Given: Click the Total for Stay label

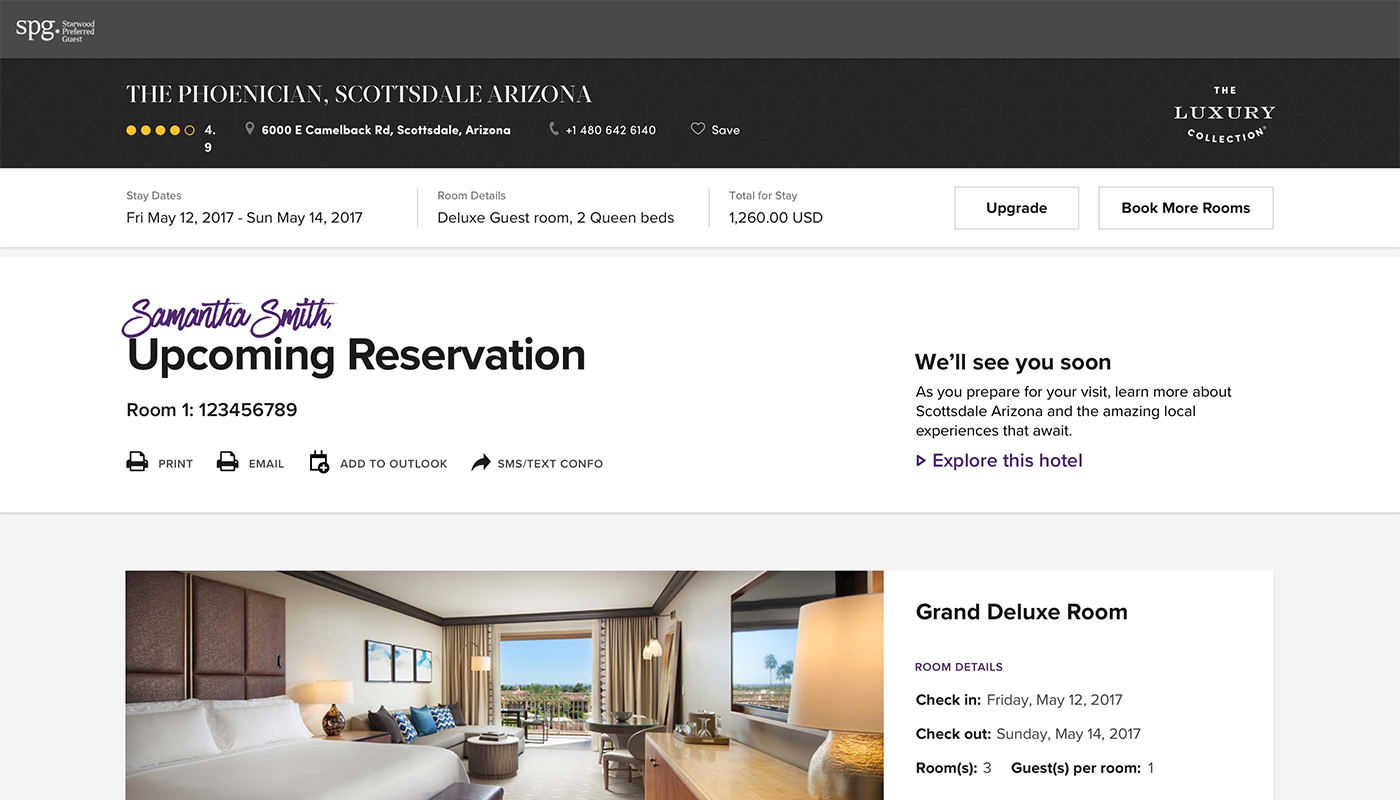Looking at the screenshot, I should (763, 196).
